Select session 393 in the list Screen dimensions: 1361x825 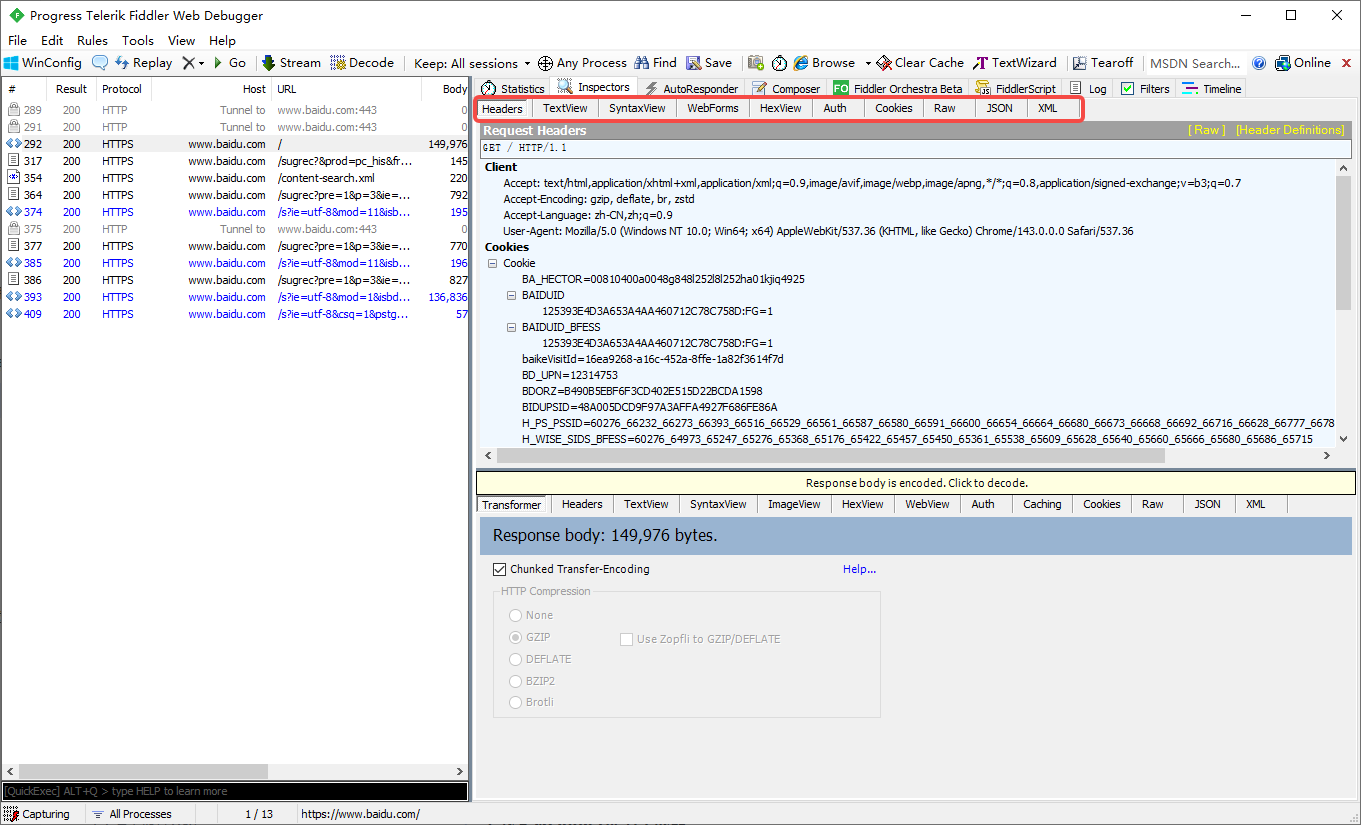(235, 297)
